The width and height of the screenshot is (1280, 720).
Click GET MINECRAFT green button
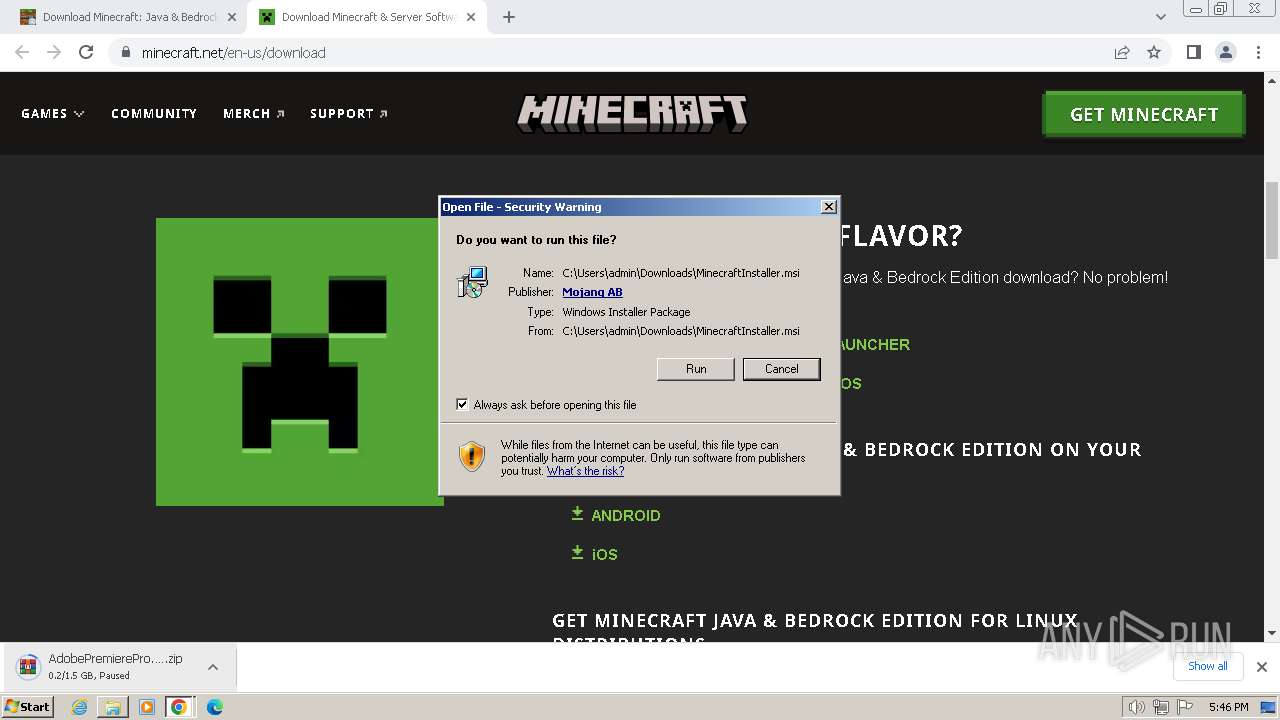pos(1144,114)
